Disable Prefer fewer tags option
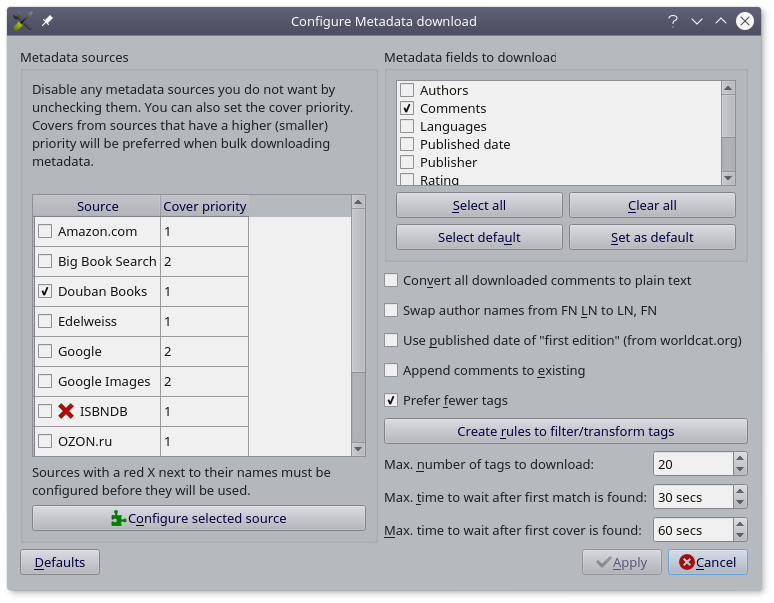This screenshot has height=603, width=774. 392,400
